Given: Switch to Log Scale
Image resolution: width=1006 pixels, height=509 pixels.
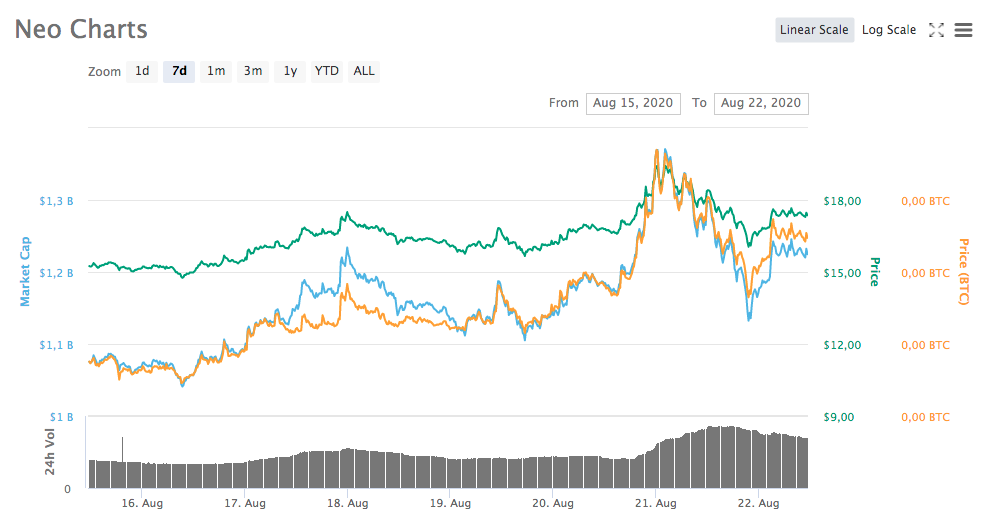Looking at the screenshot, I should (889, 30).
